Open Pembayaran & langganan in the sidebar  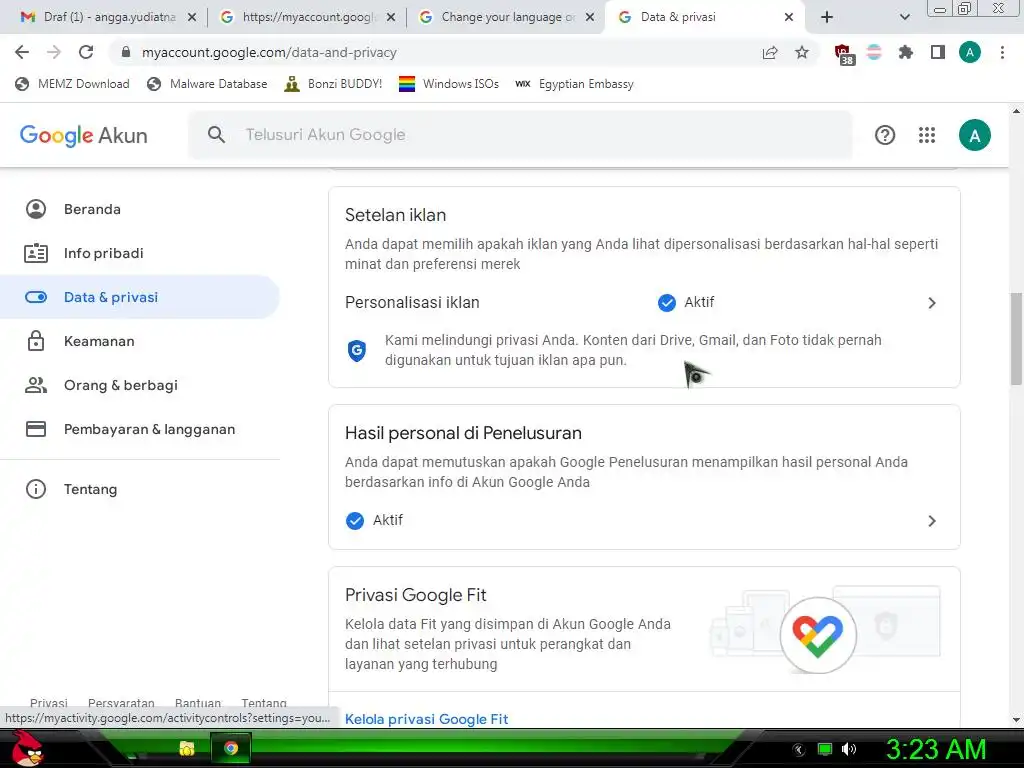(x=140, y=429)
